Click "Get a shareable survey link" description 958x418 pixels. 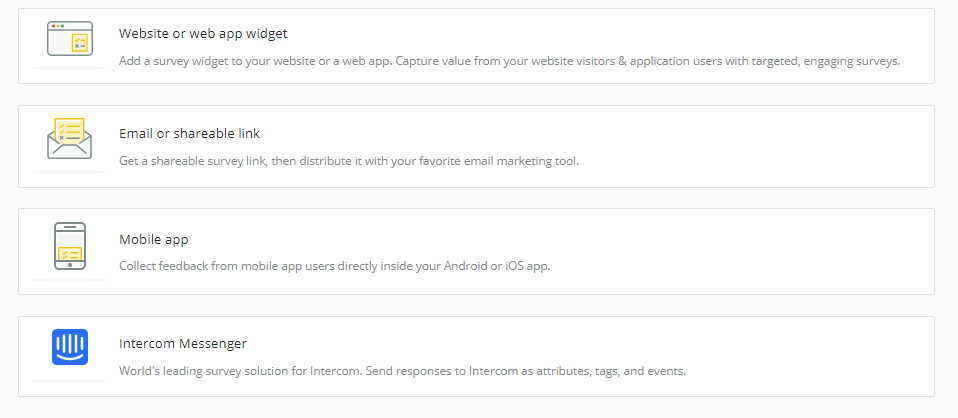(349, 161)
